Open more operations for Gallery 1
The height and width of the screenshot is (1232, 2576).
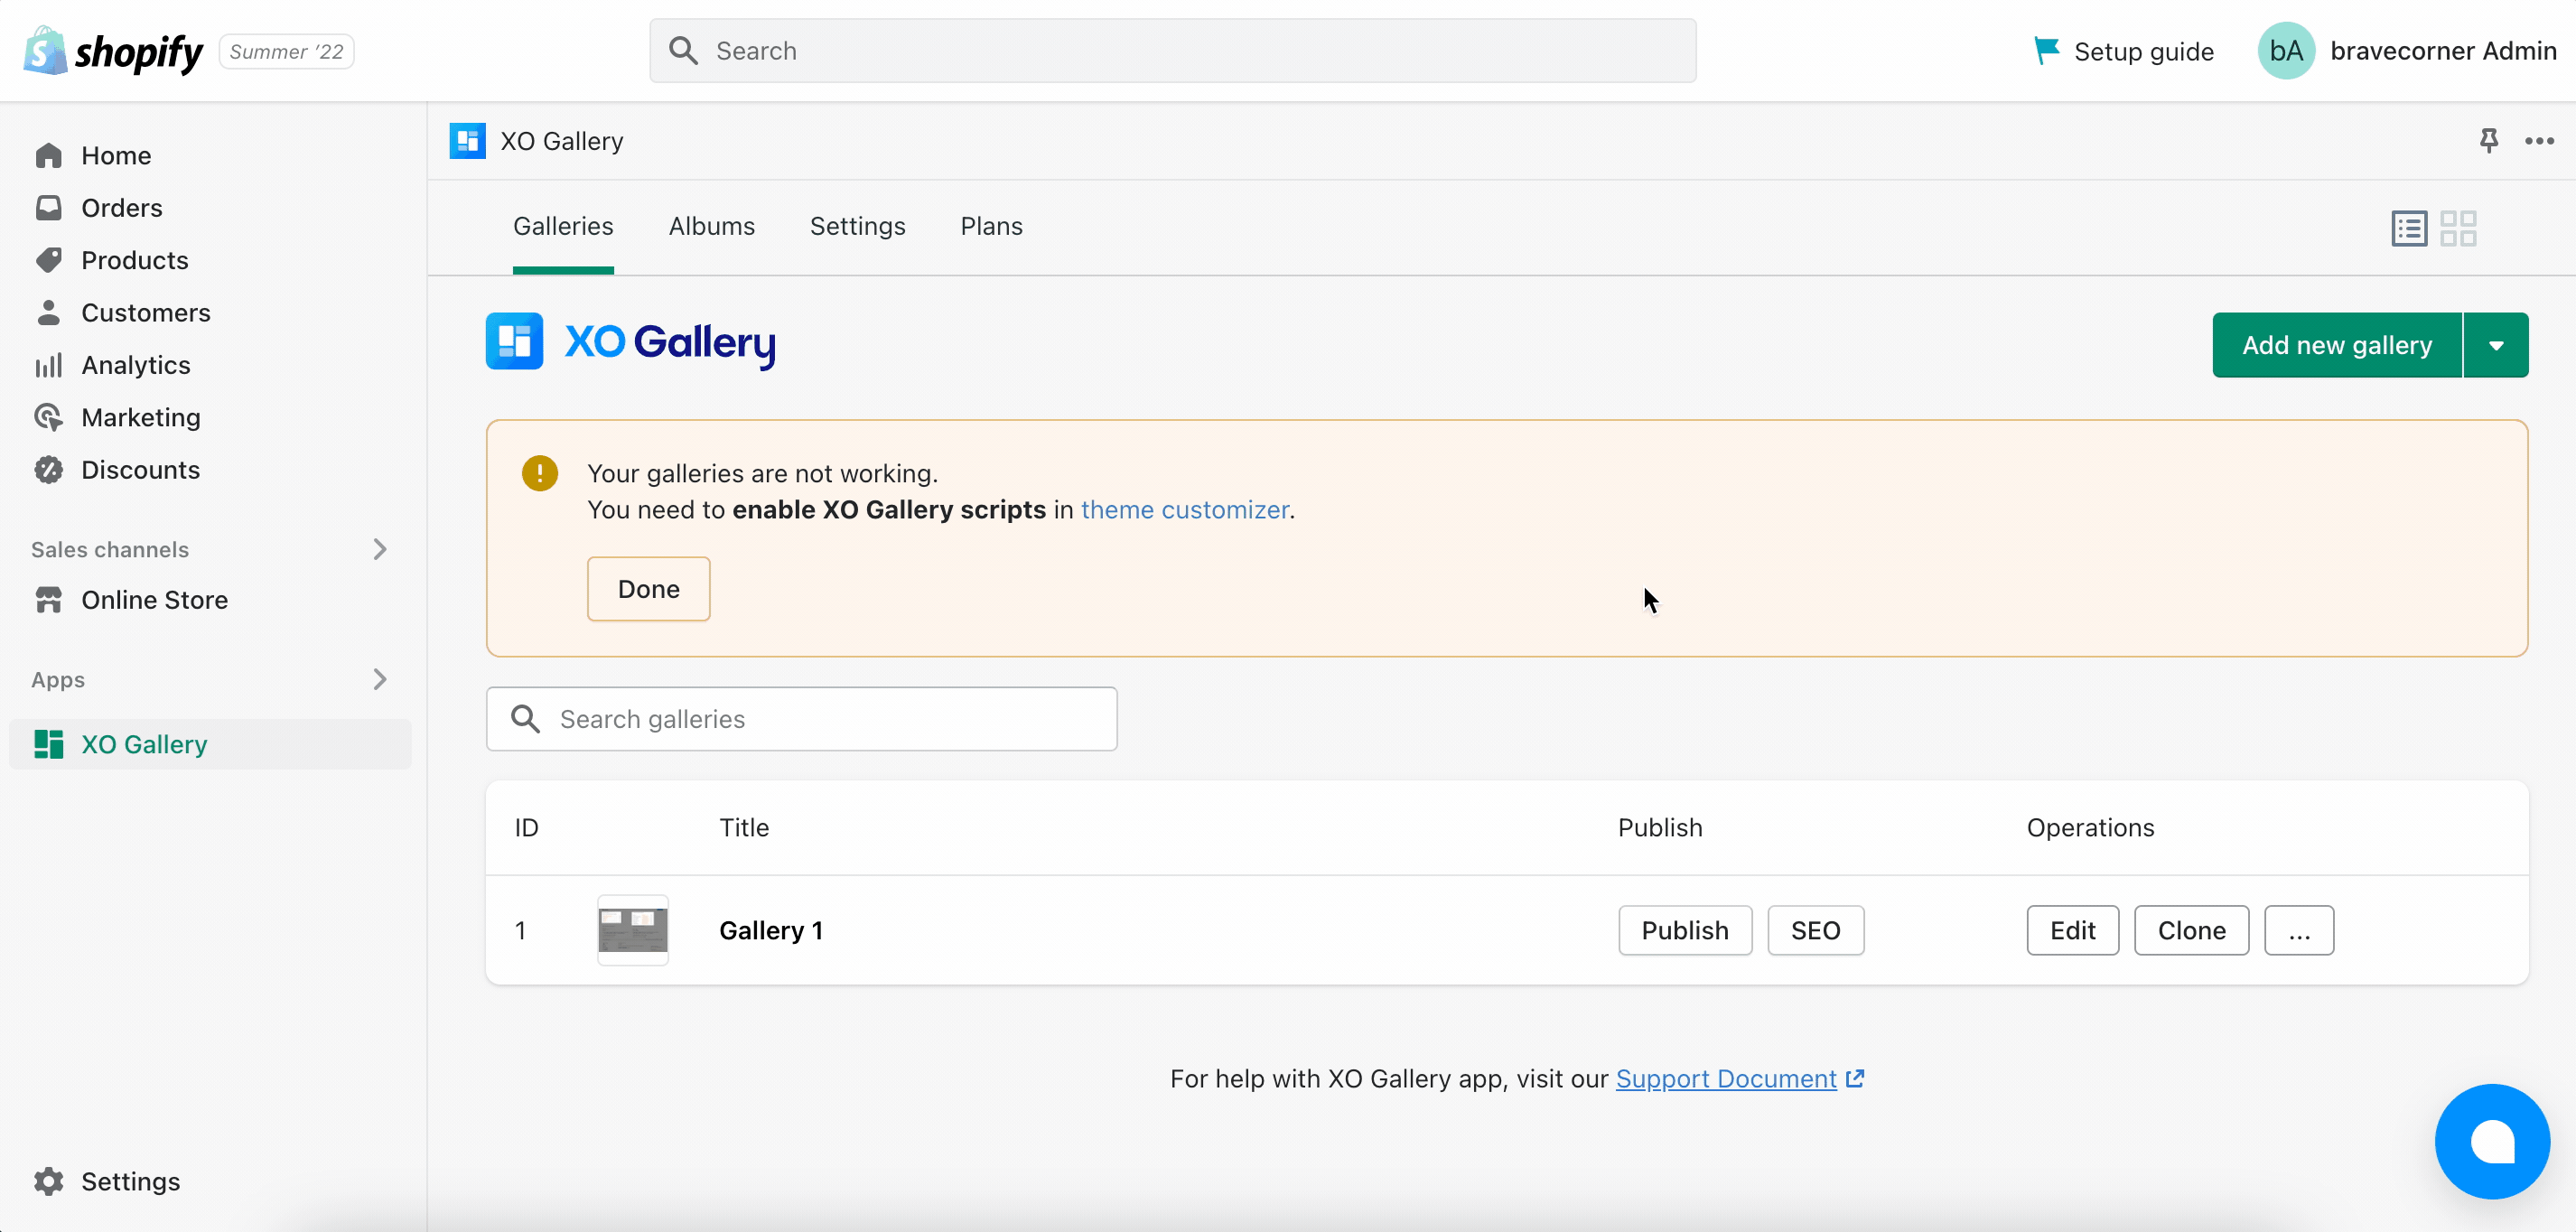pyautogui.click(x=2299, y=930)
